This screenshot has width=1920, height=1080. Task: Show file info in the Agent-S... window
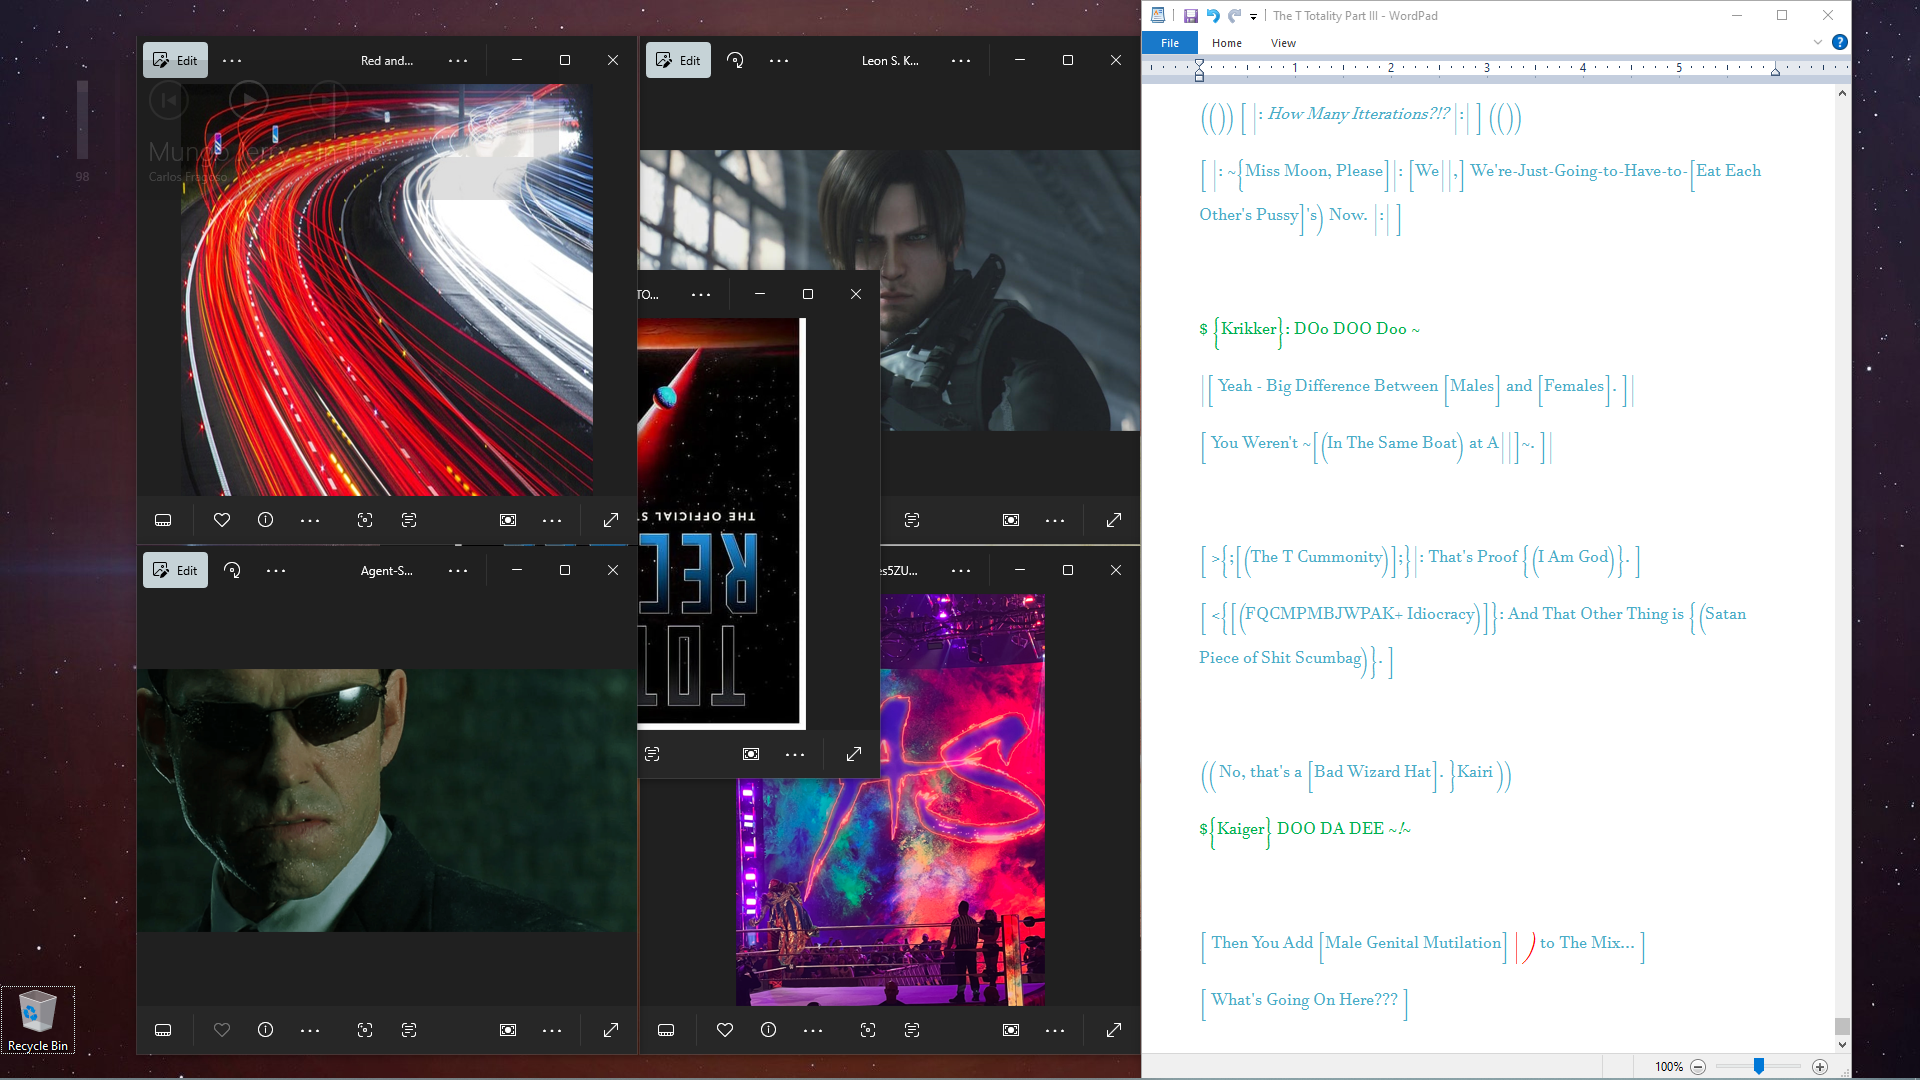[x=265, y=1030]
